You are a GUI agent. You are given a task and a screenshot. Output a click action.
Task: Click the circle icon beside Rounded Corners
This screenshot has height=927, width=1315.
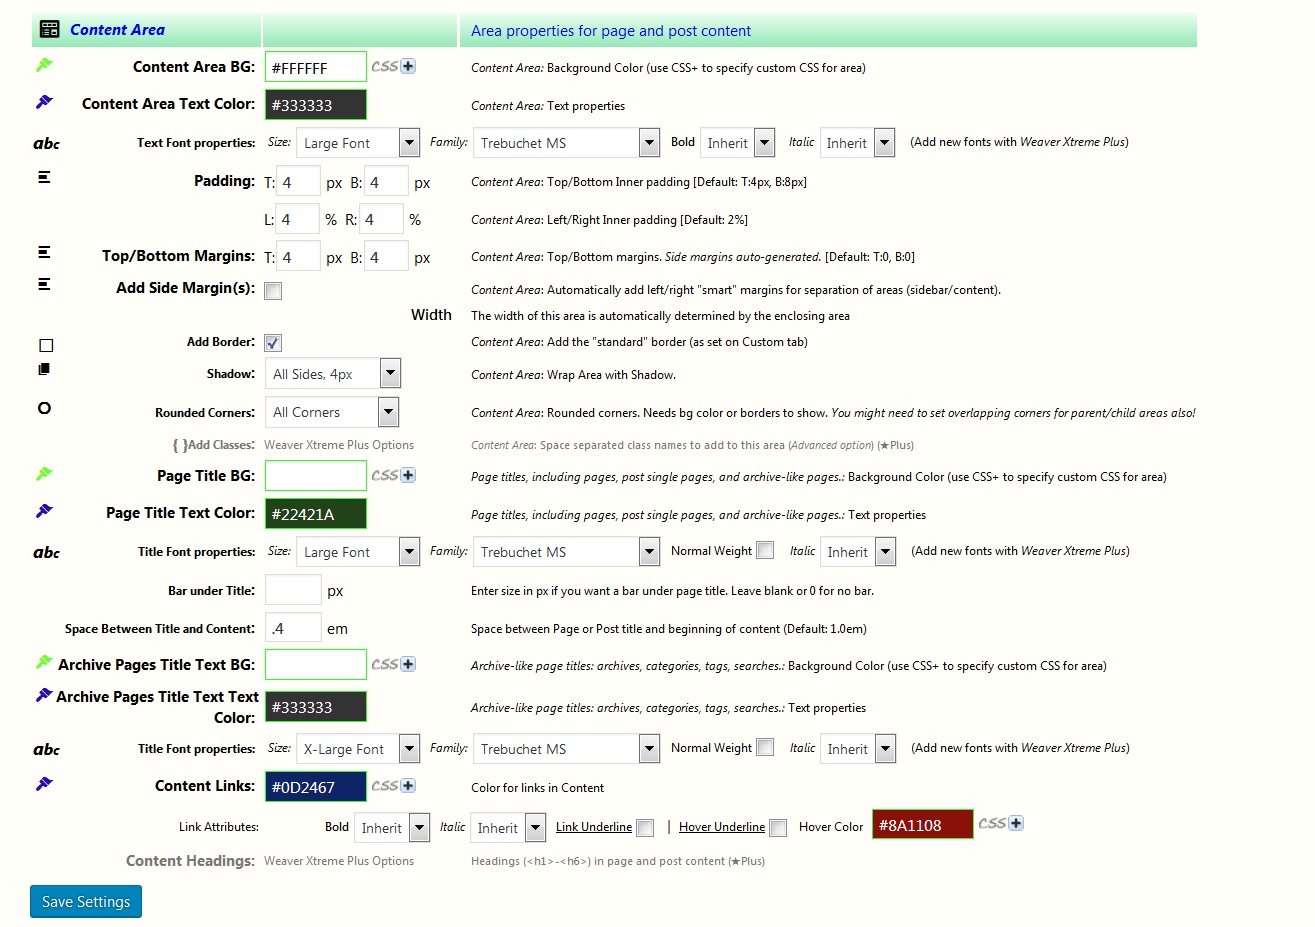coord(44,408)
